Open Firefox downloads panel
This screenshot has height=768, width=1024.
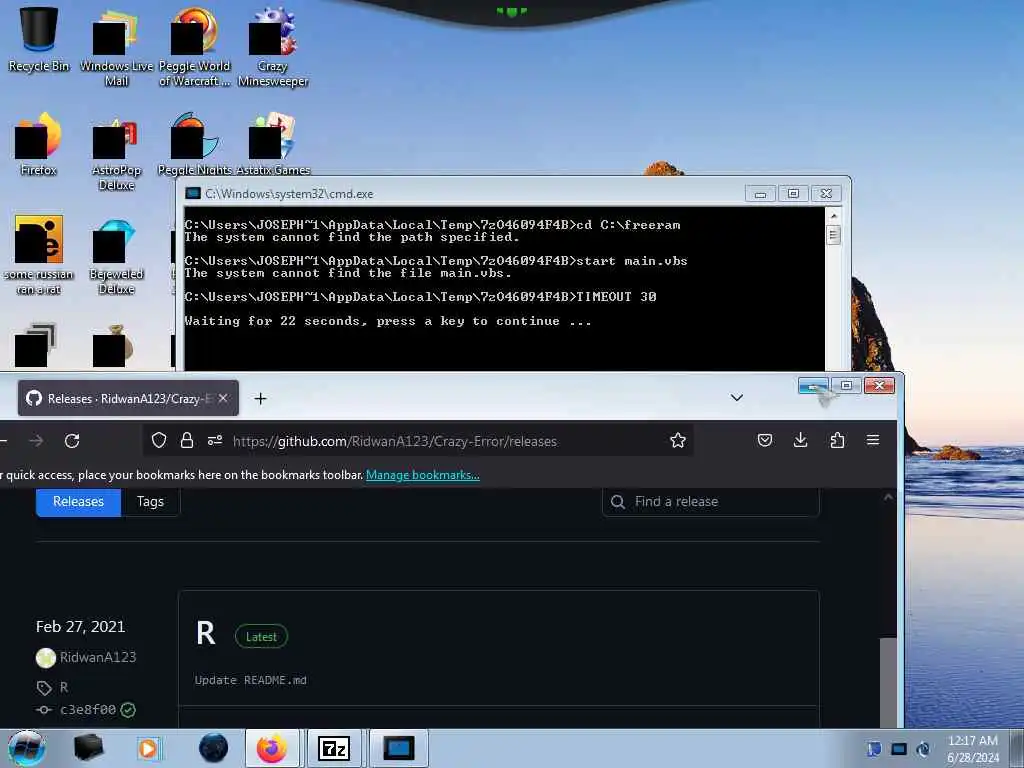pyautogui.click(x=800, y=440)
